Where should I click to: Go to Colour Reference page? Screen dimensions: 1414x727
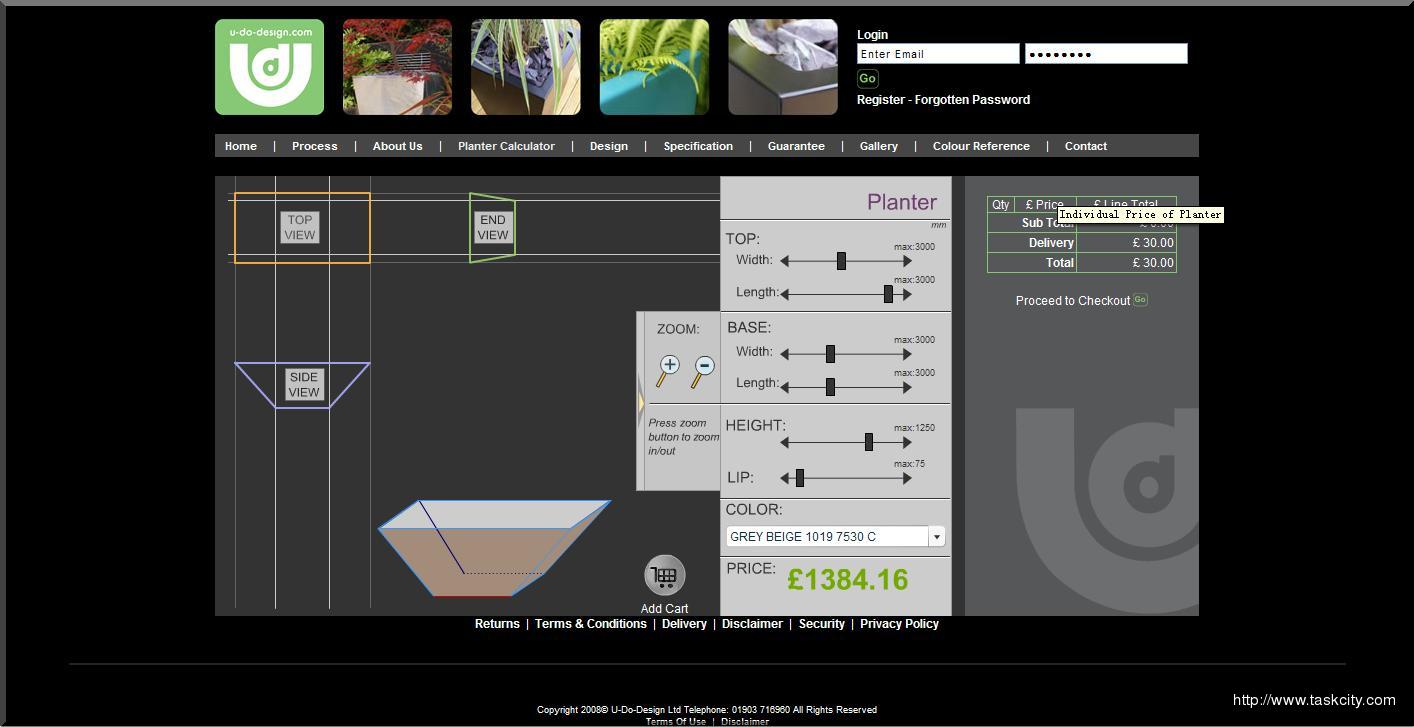coord(981,146)
